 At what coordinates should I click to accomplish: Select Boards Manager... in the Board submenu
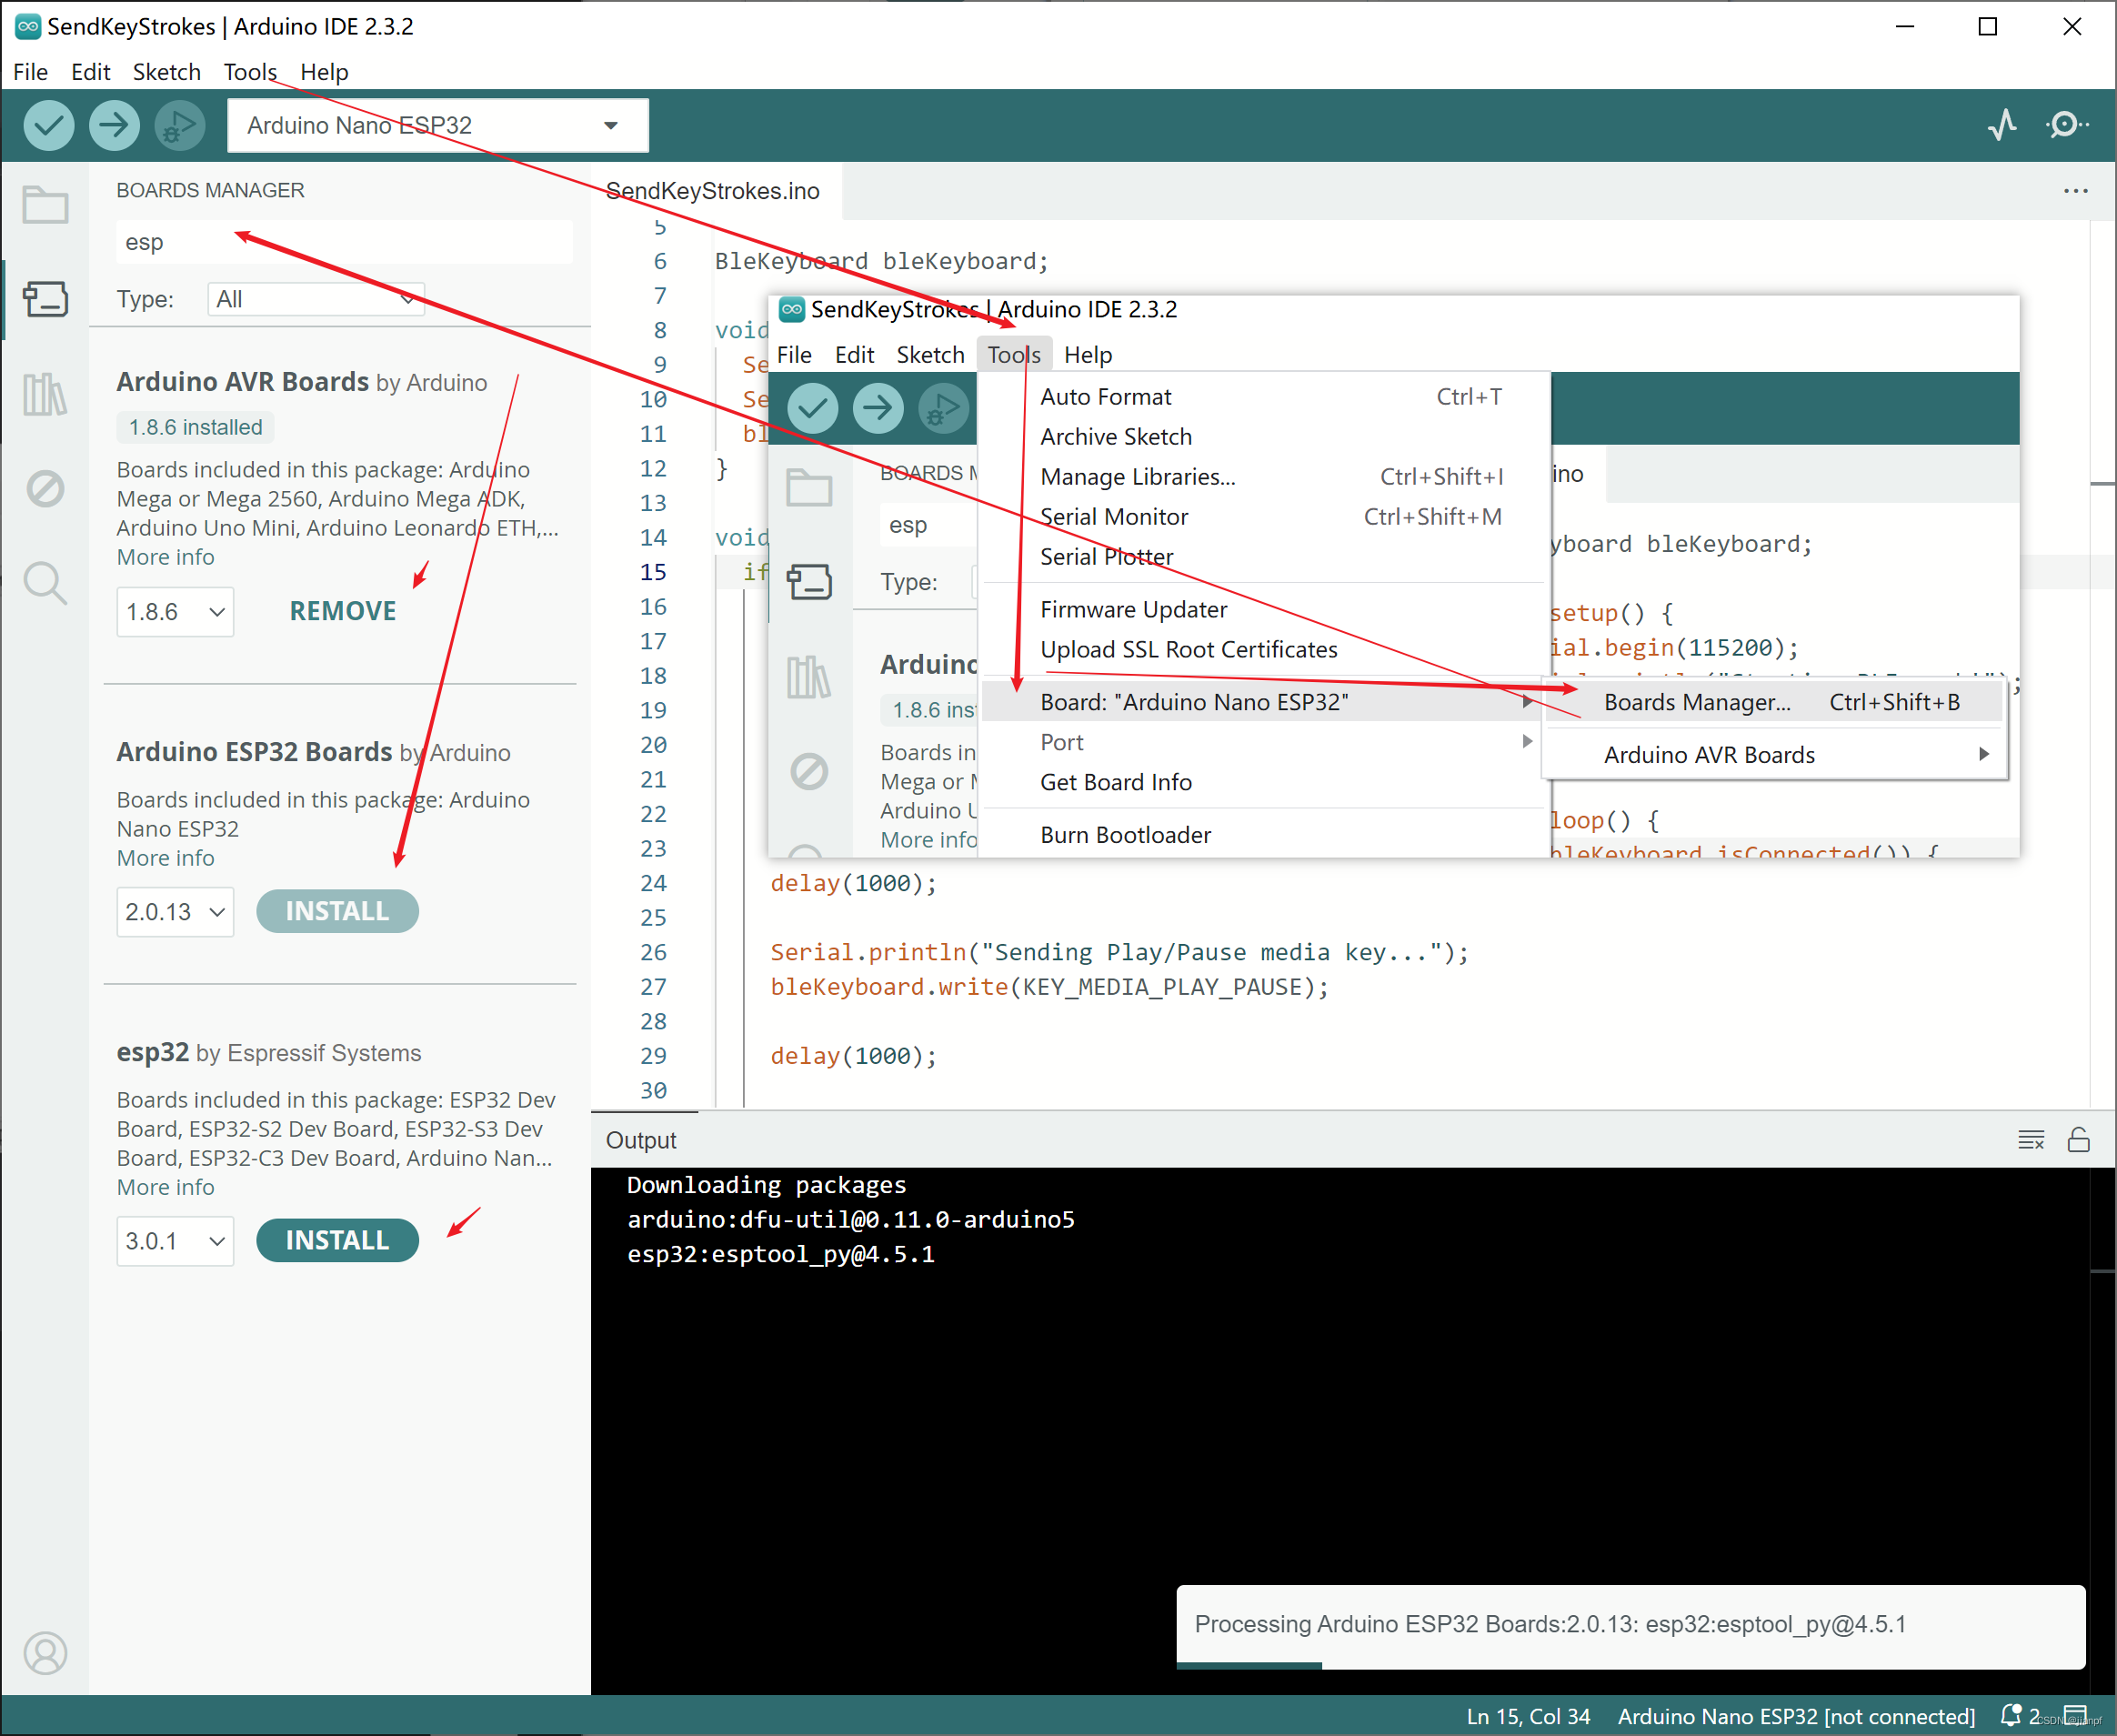click(1774, 702)
